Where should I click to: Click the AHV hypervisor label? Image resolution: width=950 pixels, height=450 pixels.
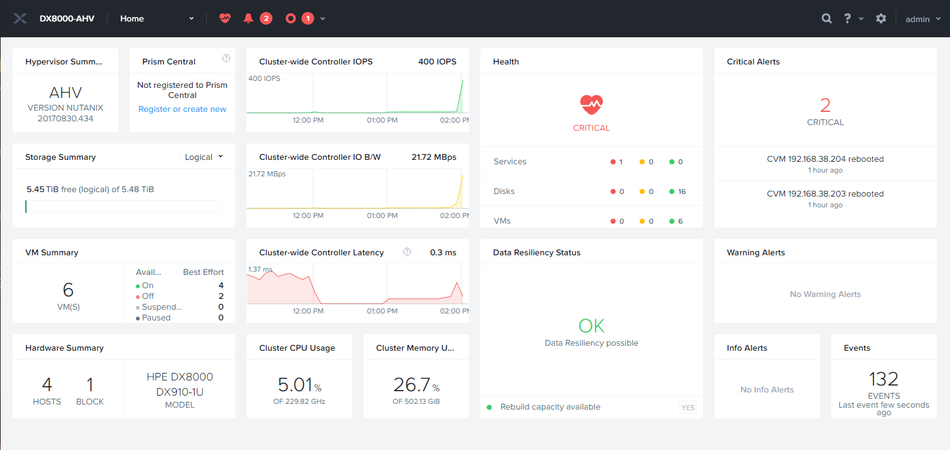[x=65, y=93]
